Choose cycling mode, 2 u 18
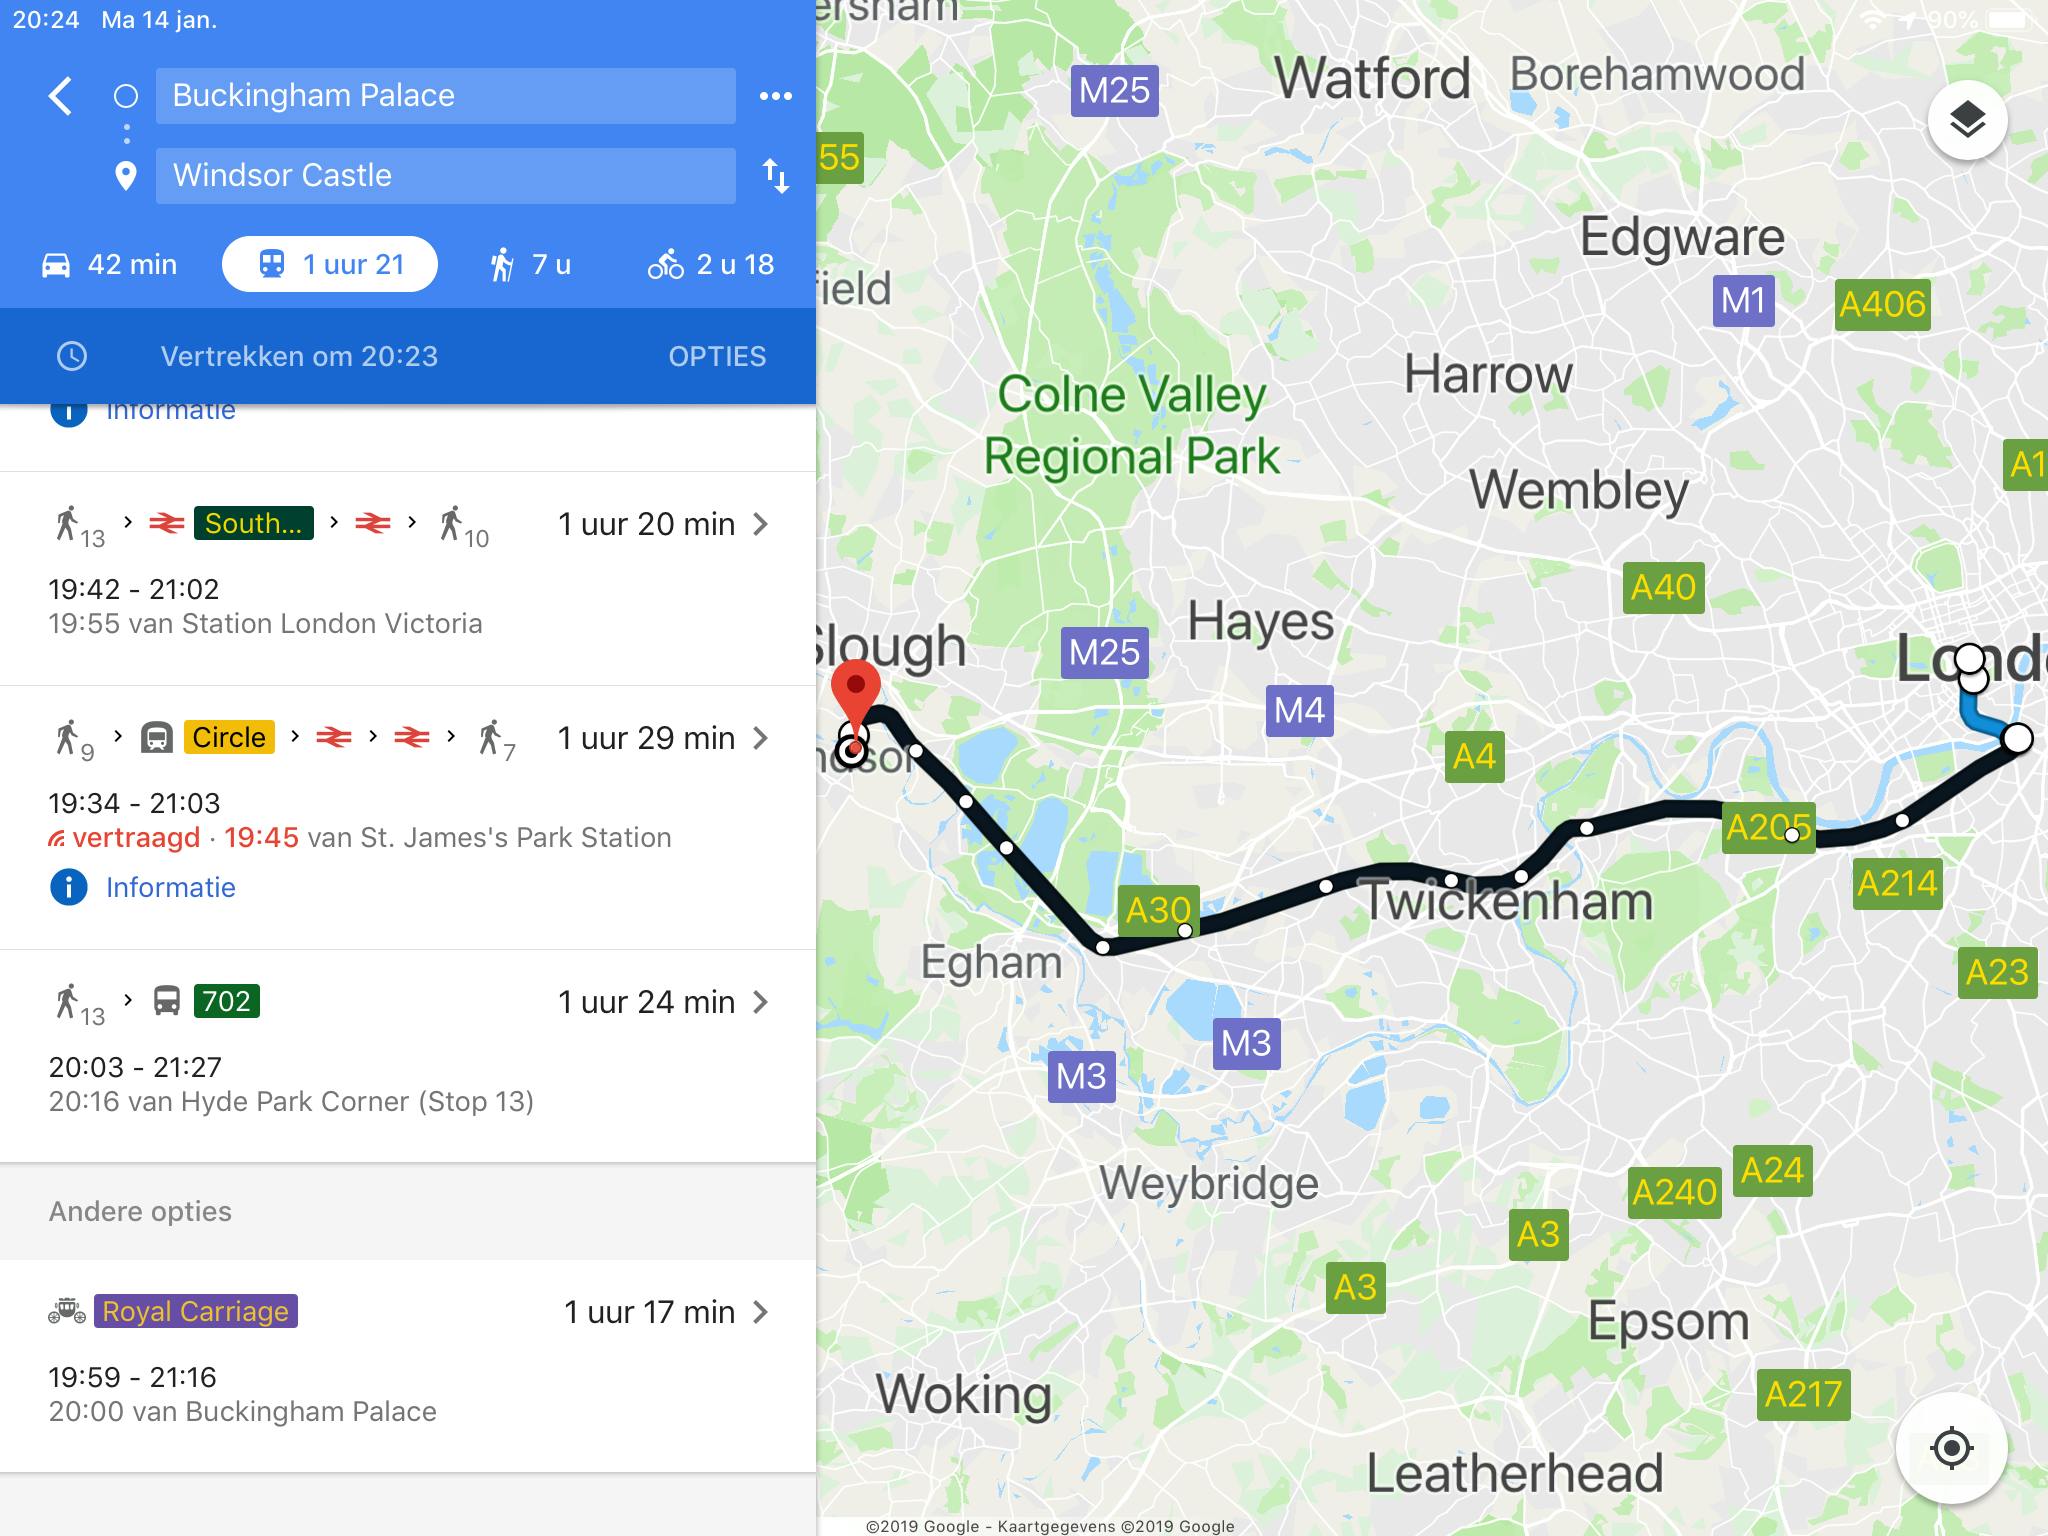The height and width of the screenshot is (1536, 2048). (x=710, y=265)
